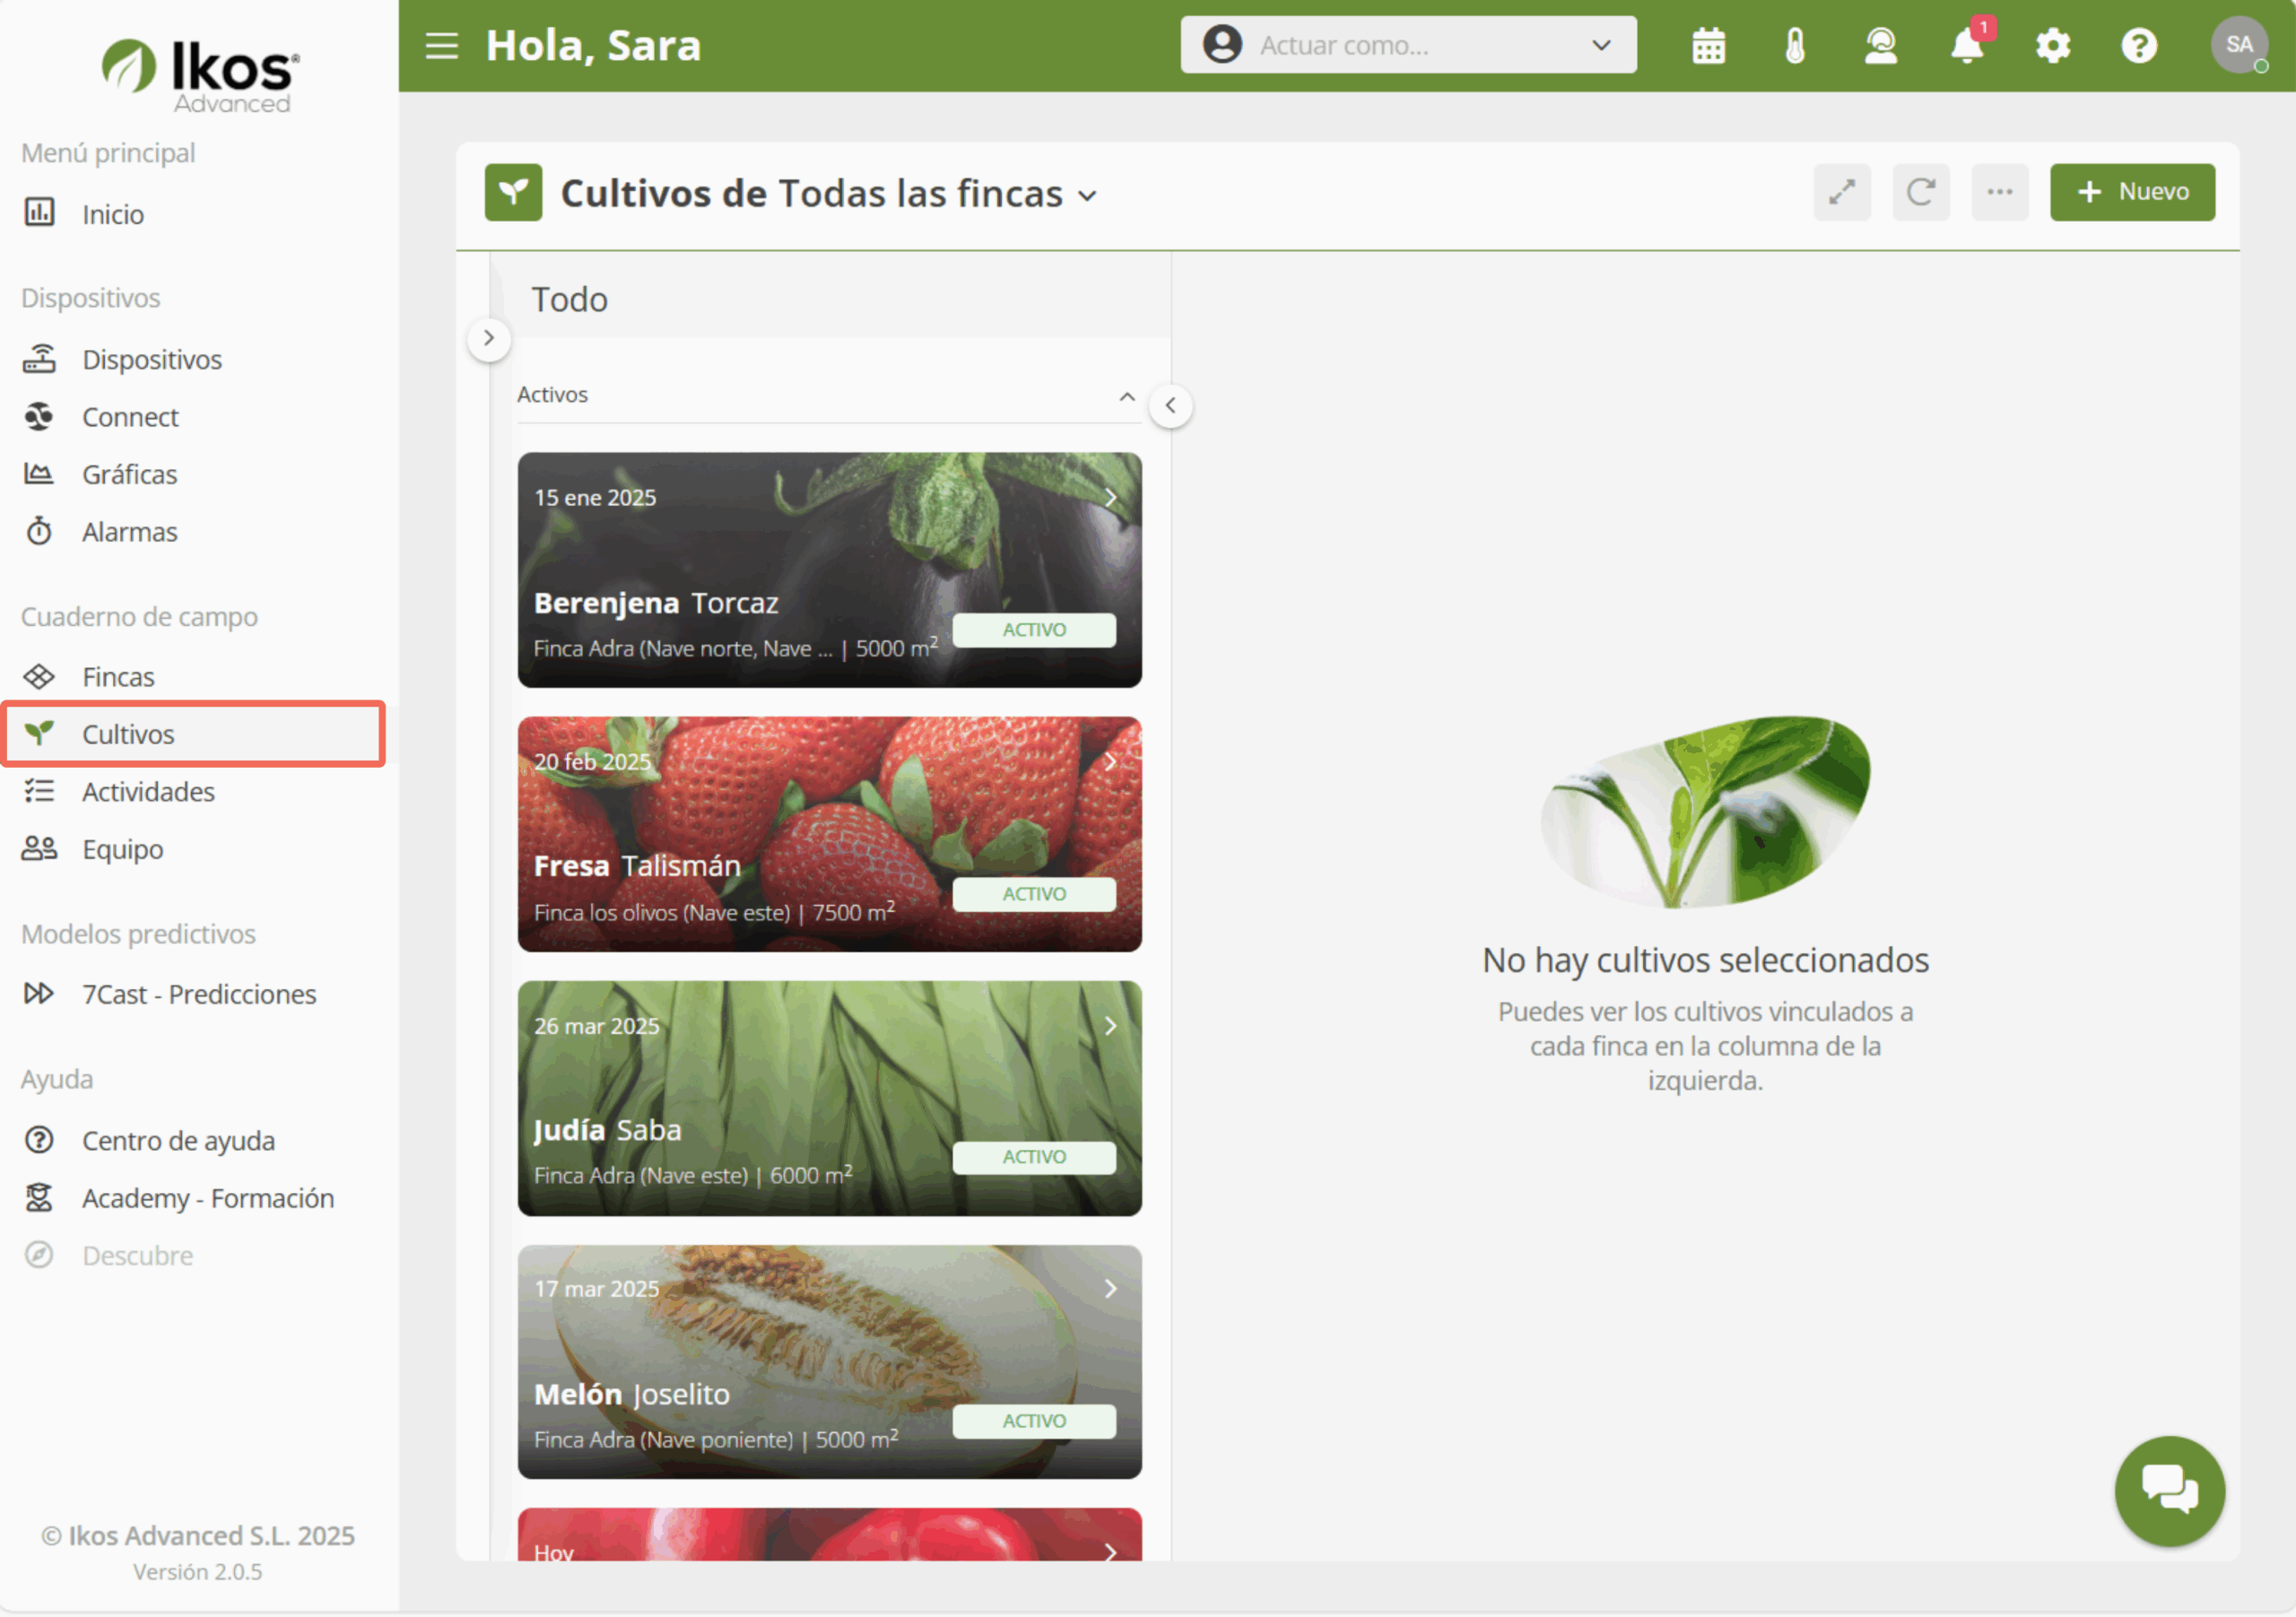
Task: Go to Fincas in the sidebar
Action: click(118, 677)
